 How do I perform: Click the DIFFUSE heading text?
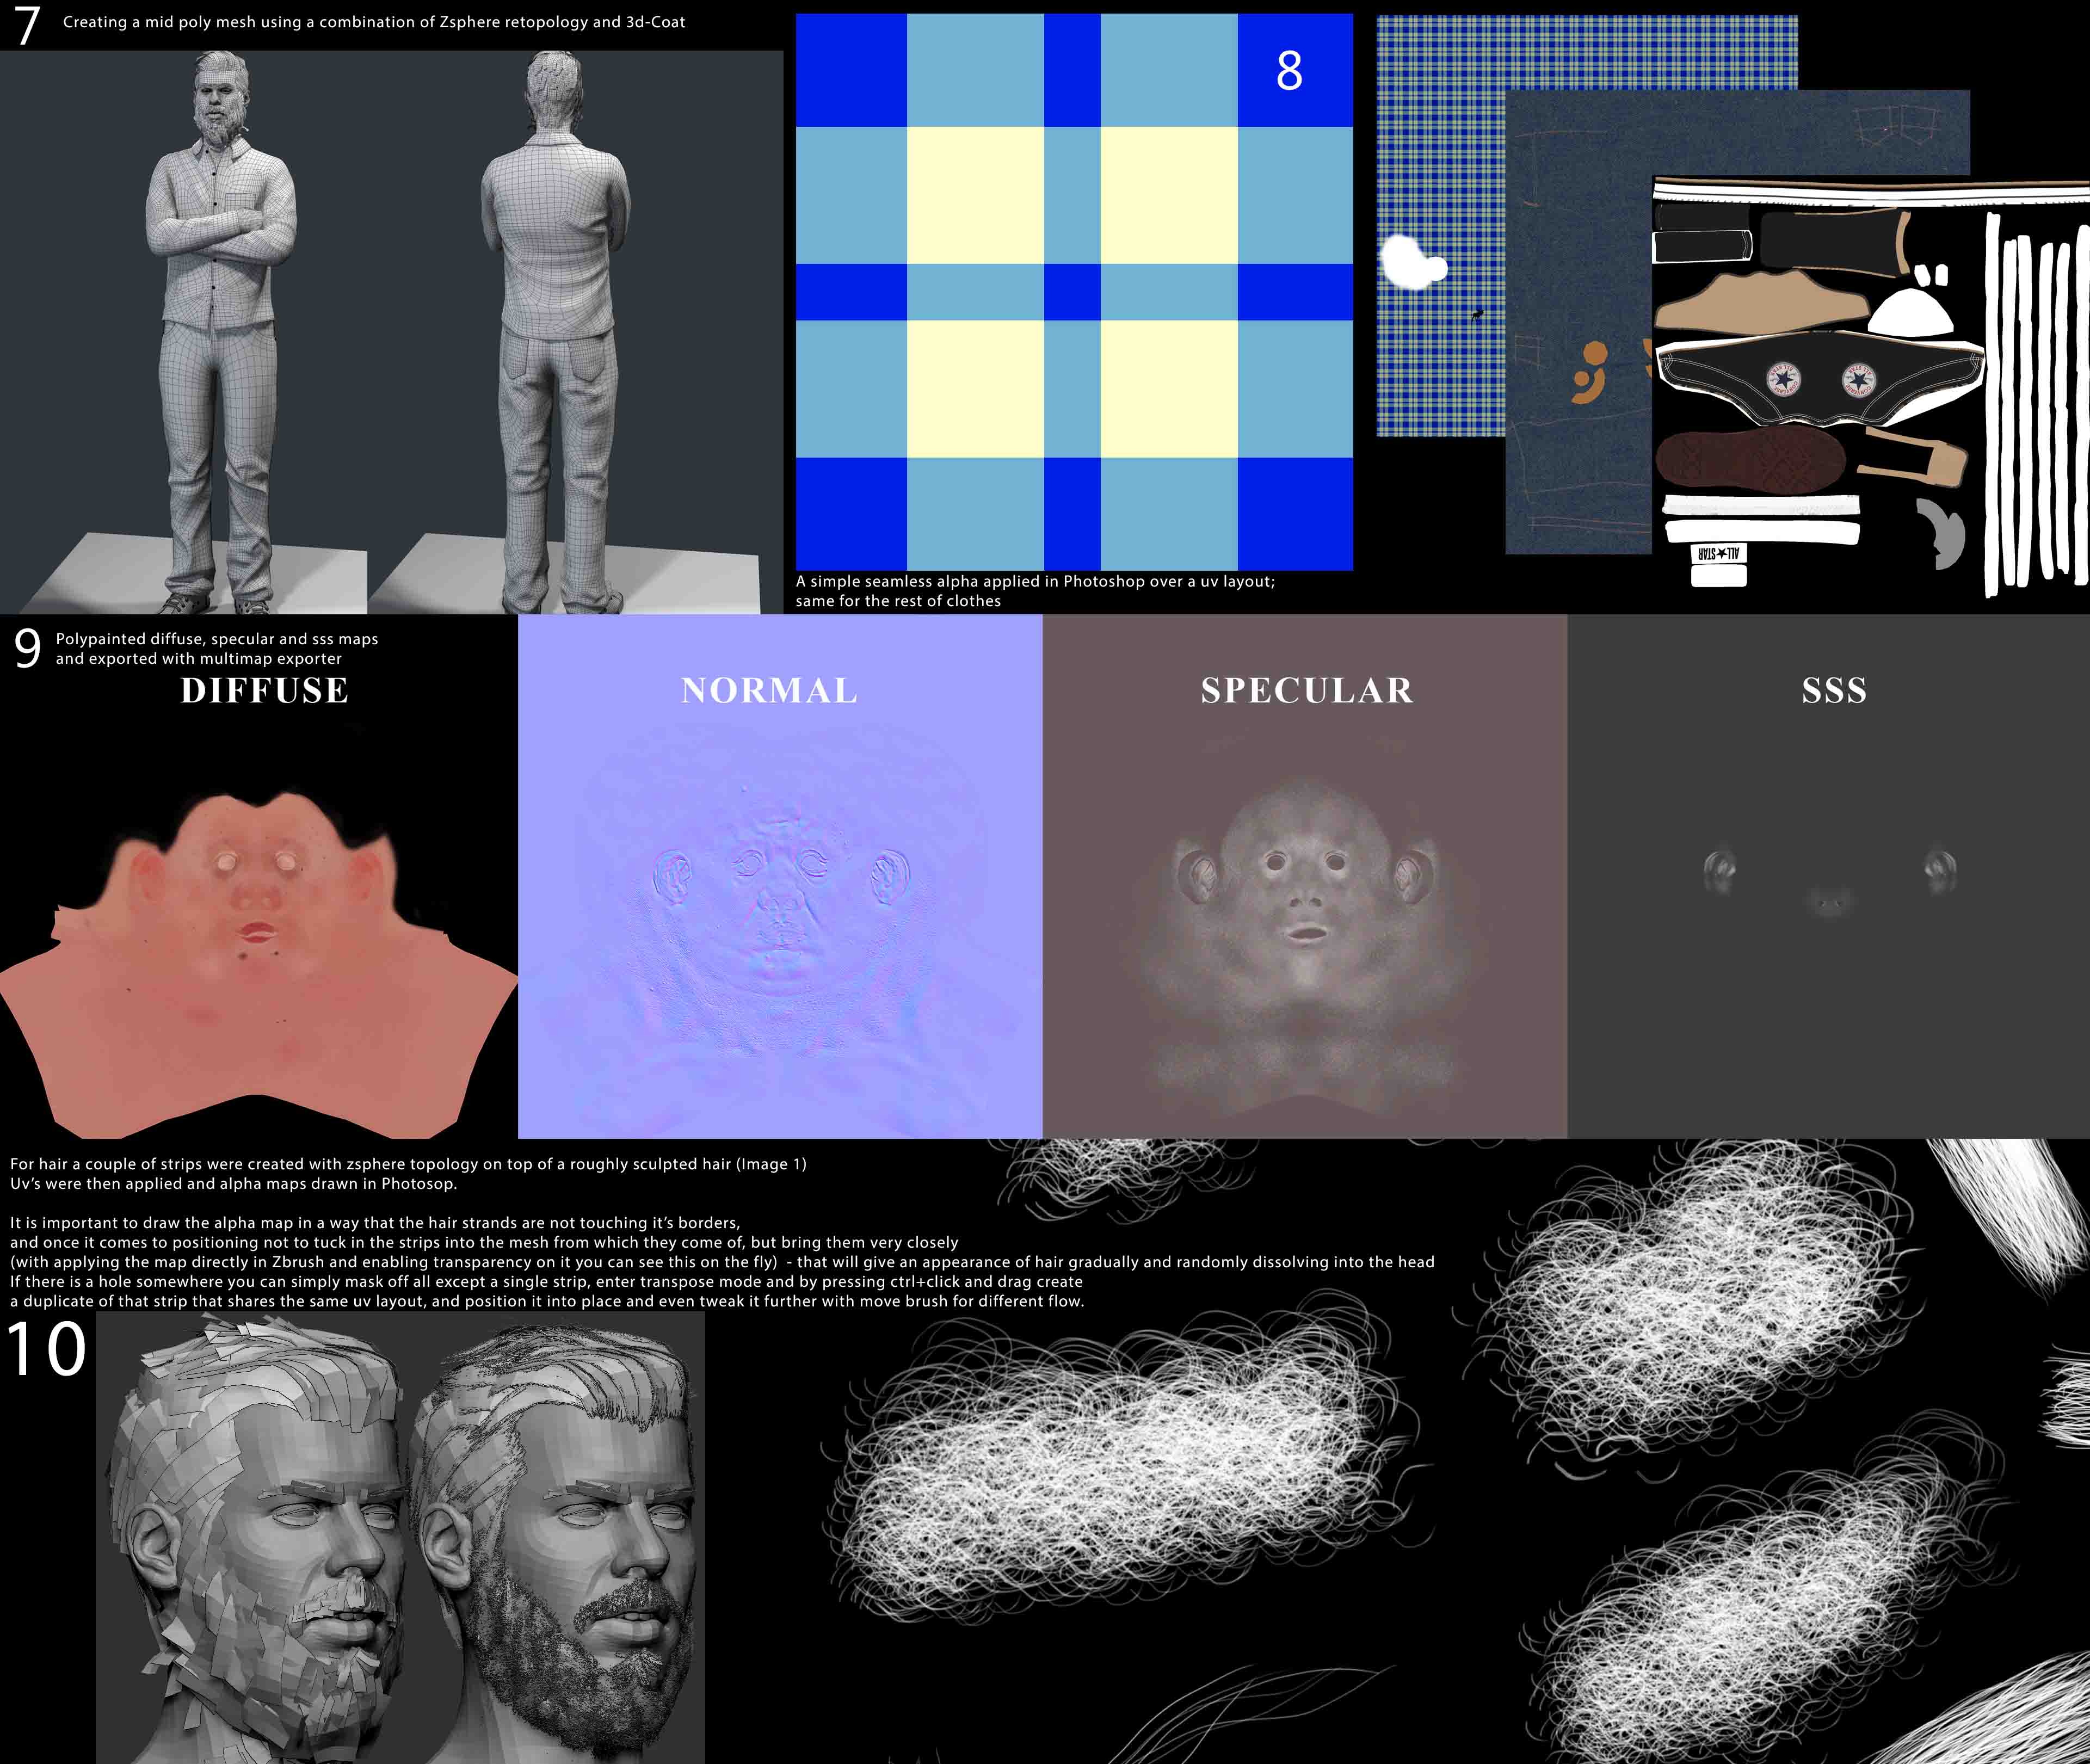tap(264, 691)
